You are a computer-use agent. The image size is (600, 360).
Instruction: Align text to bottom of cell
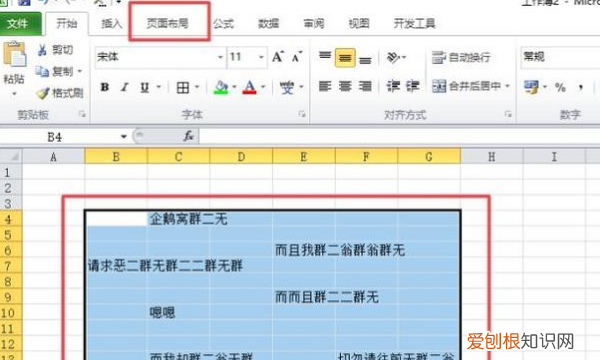(x=365, y=59)
